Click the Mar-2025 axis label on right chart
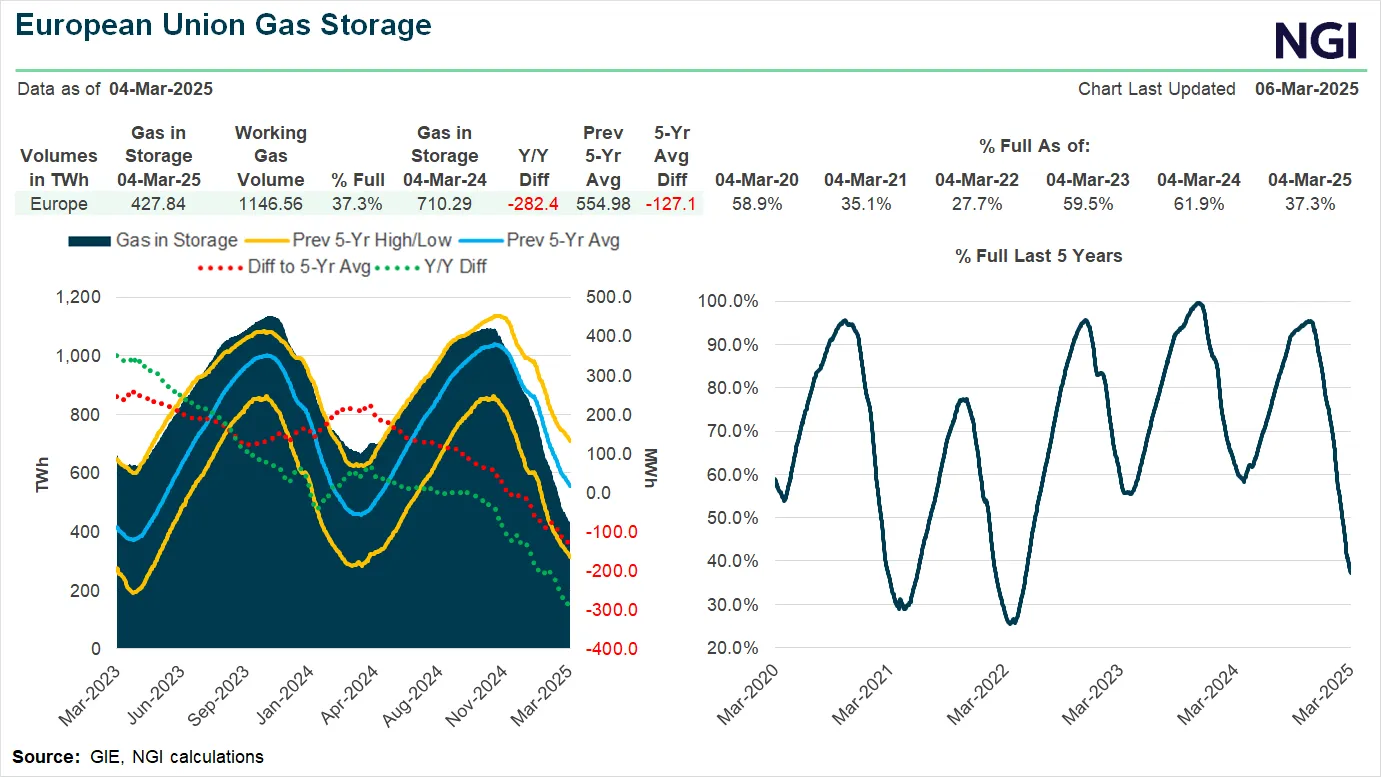This screenshot has height=777, width=1381. tap(1320, 690)
